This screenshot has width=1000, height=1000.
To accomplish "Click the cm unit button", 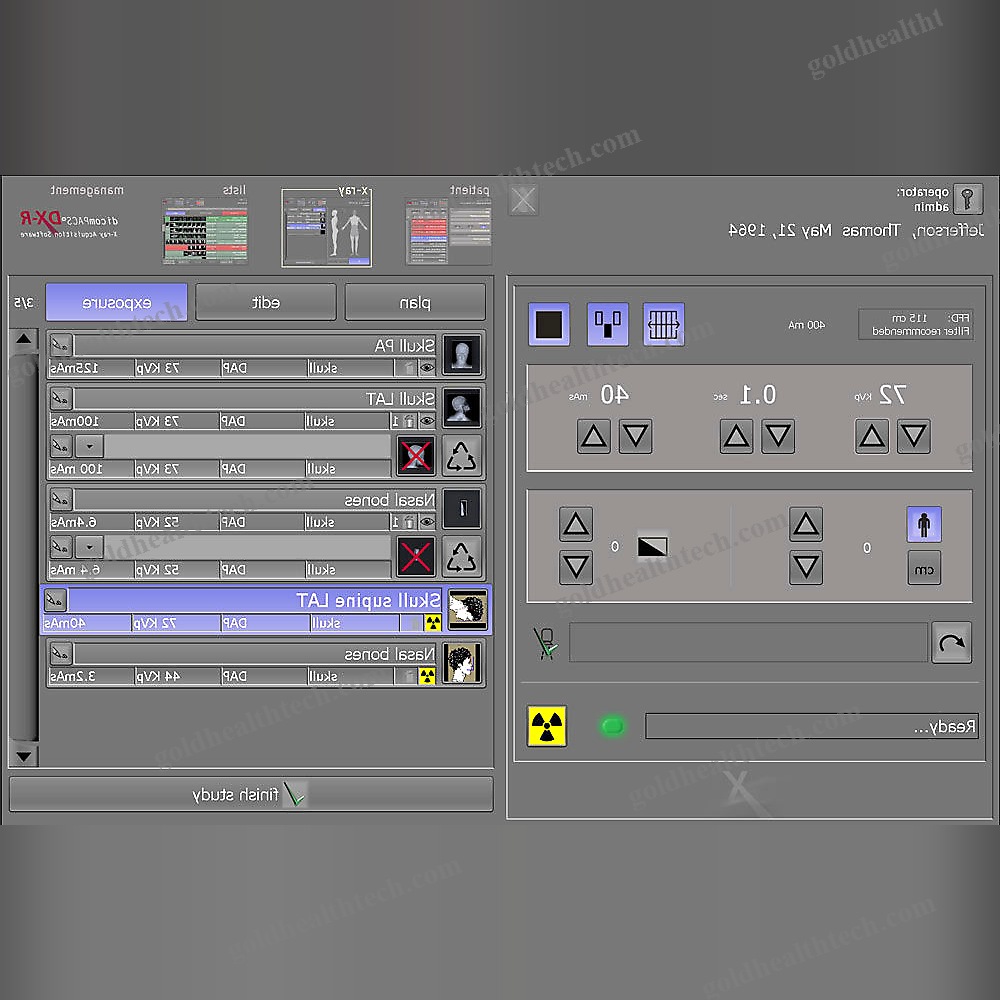I will click(x=924, y=568).
